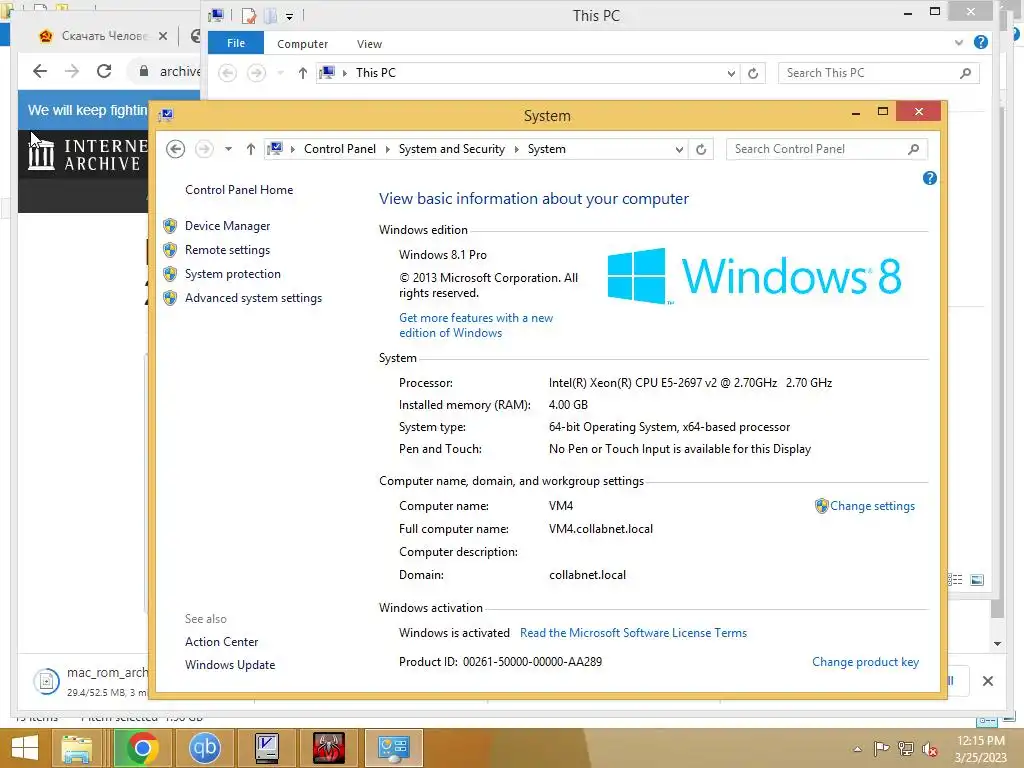Go back in the Chrome browser
Viewport: 1024px width, 768px height.
(x=40, y=71)
